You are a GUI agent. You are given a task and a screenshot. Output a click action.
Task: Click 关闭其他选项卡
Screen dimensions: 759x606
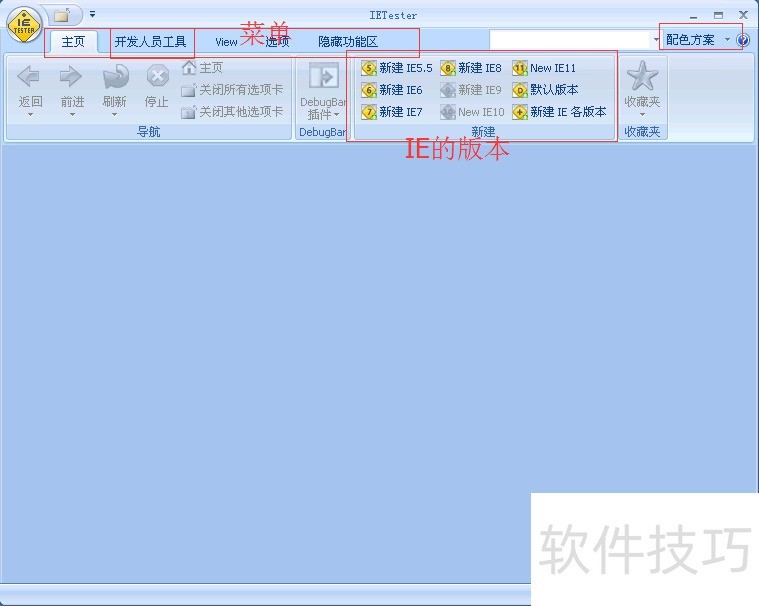click(x=232, y=112)
